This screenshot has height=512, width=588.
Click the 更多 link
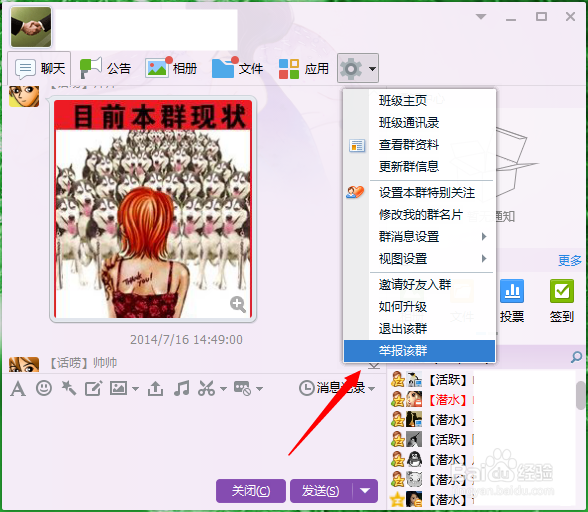[570, 260]
